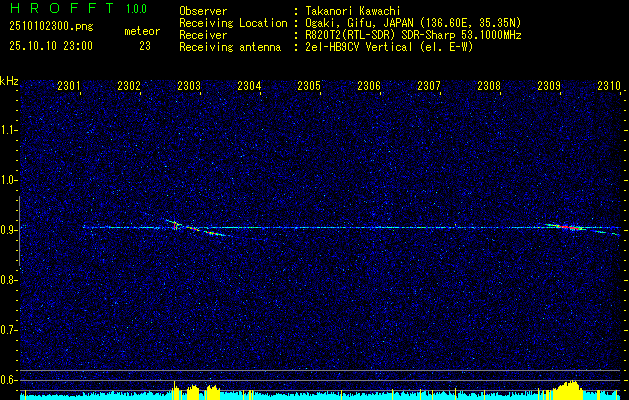
Task: Click version number 1.0.0
Action: pos(136,9)
